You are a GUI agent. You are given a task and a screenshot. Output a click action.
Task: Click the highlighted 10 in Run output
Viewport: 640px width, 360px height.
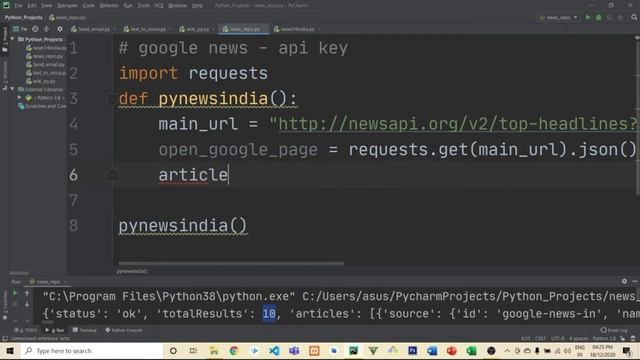pyautogui.click(x=269, y=313)
